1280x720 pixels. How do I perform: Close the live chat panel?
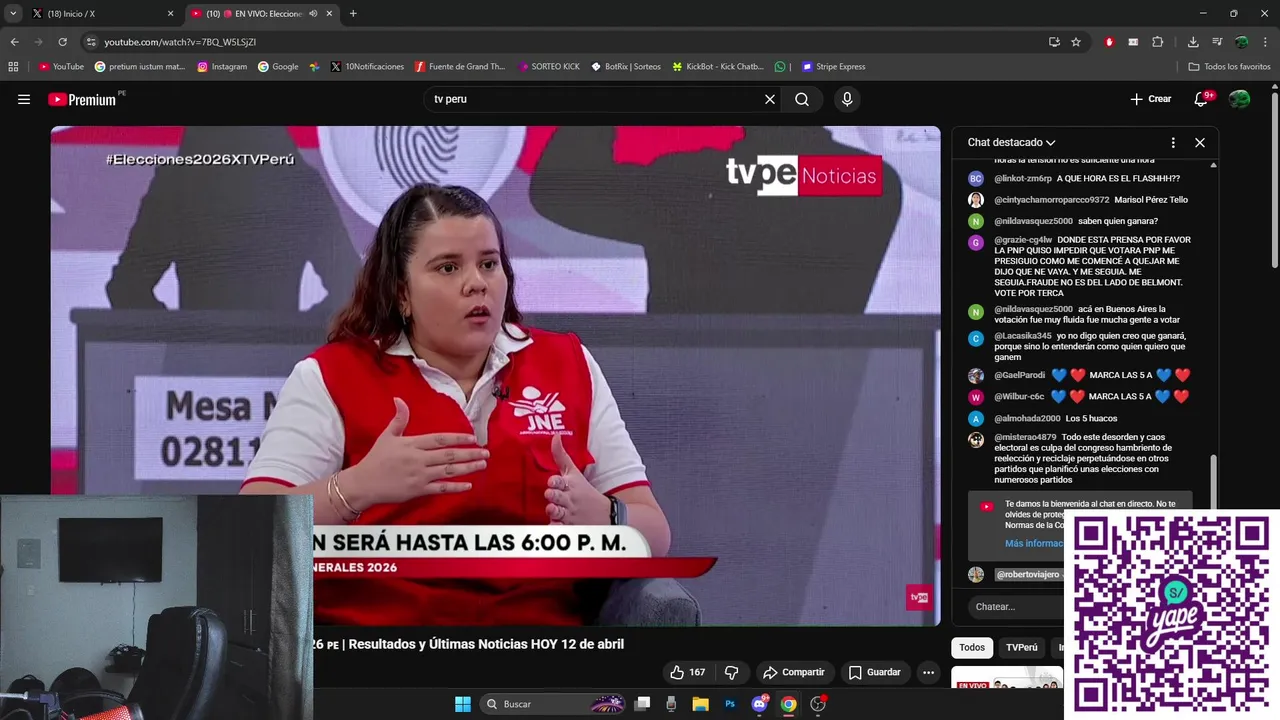[x=1200, y=142]
